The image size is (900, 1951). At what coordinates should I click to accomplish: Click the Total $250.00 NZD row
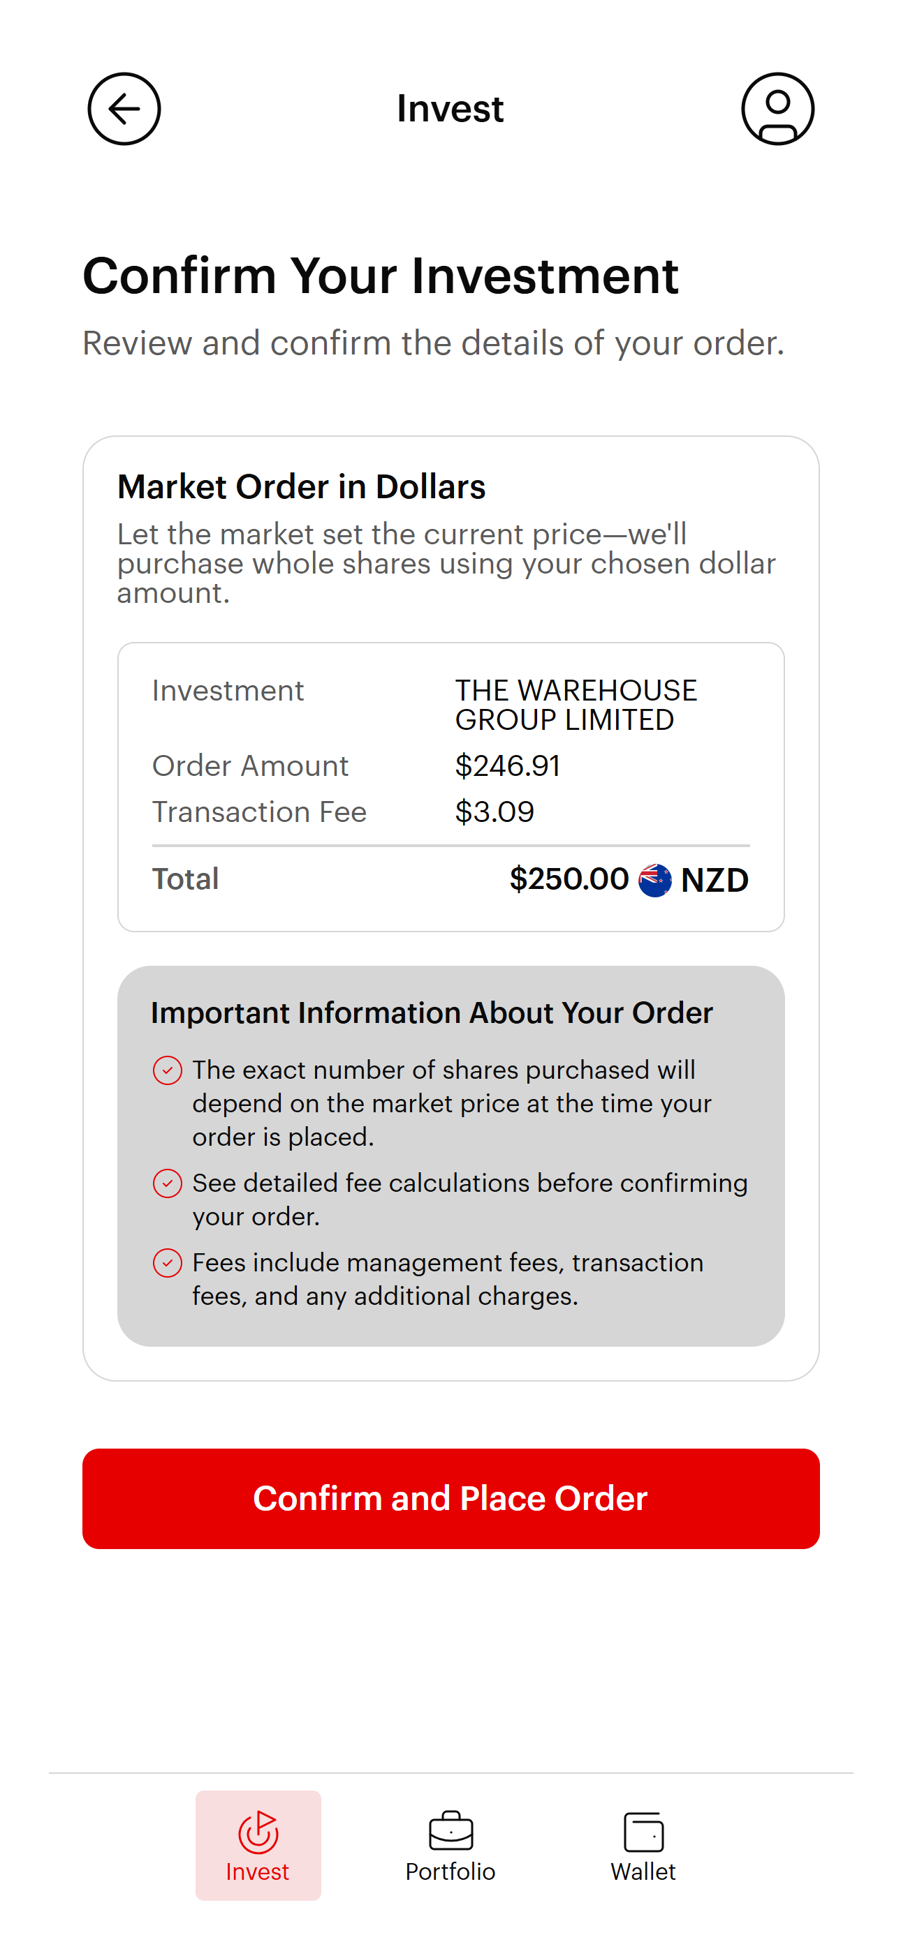450,879
